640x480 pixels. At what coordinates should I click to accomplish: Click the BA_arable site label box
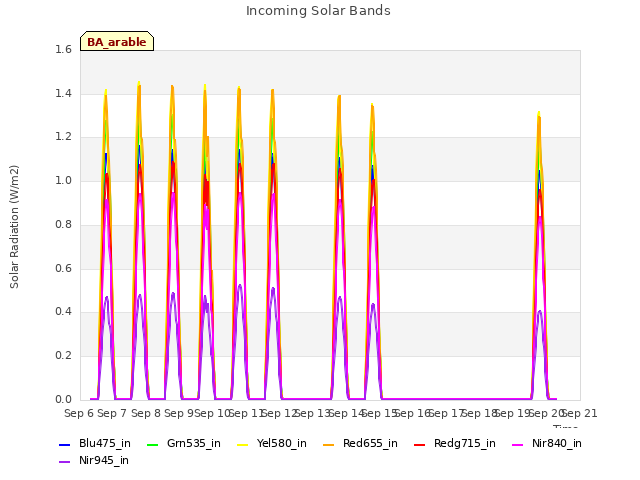point(117,41)
